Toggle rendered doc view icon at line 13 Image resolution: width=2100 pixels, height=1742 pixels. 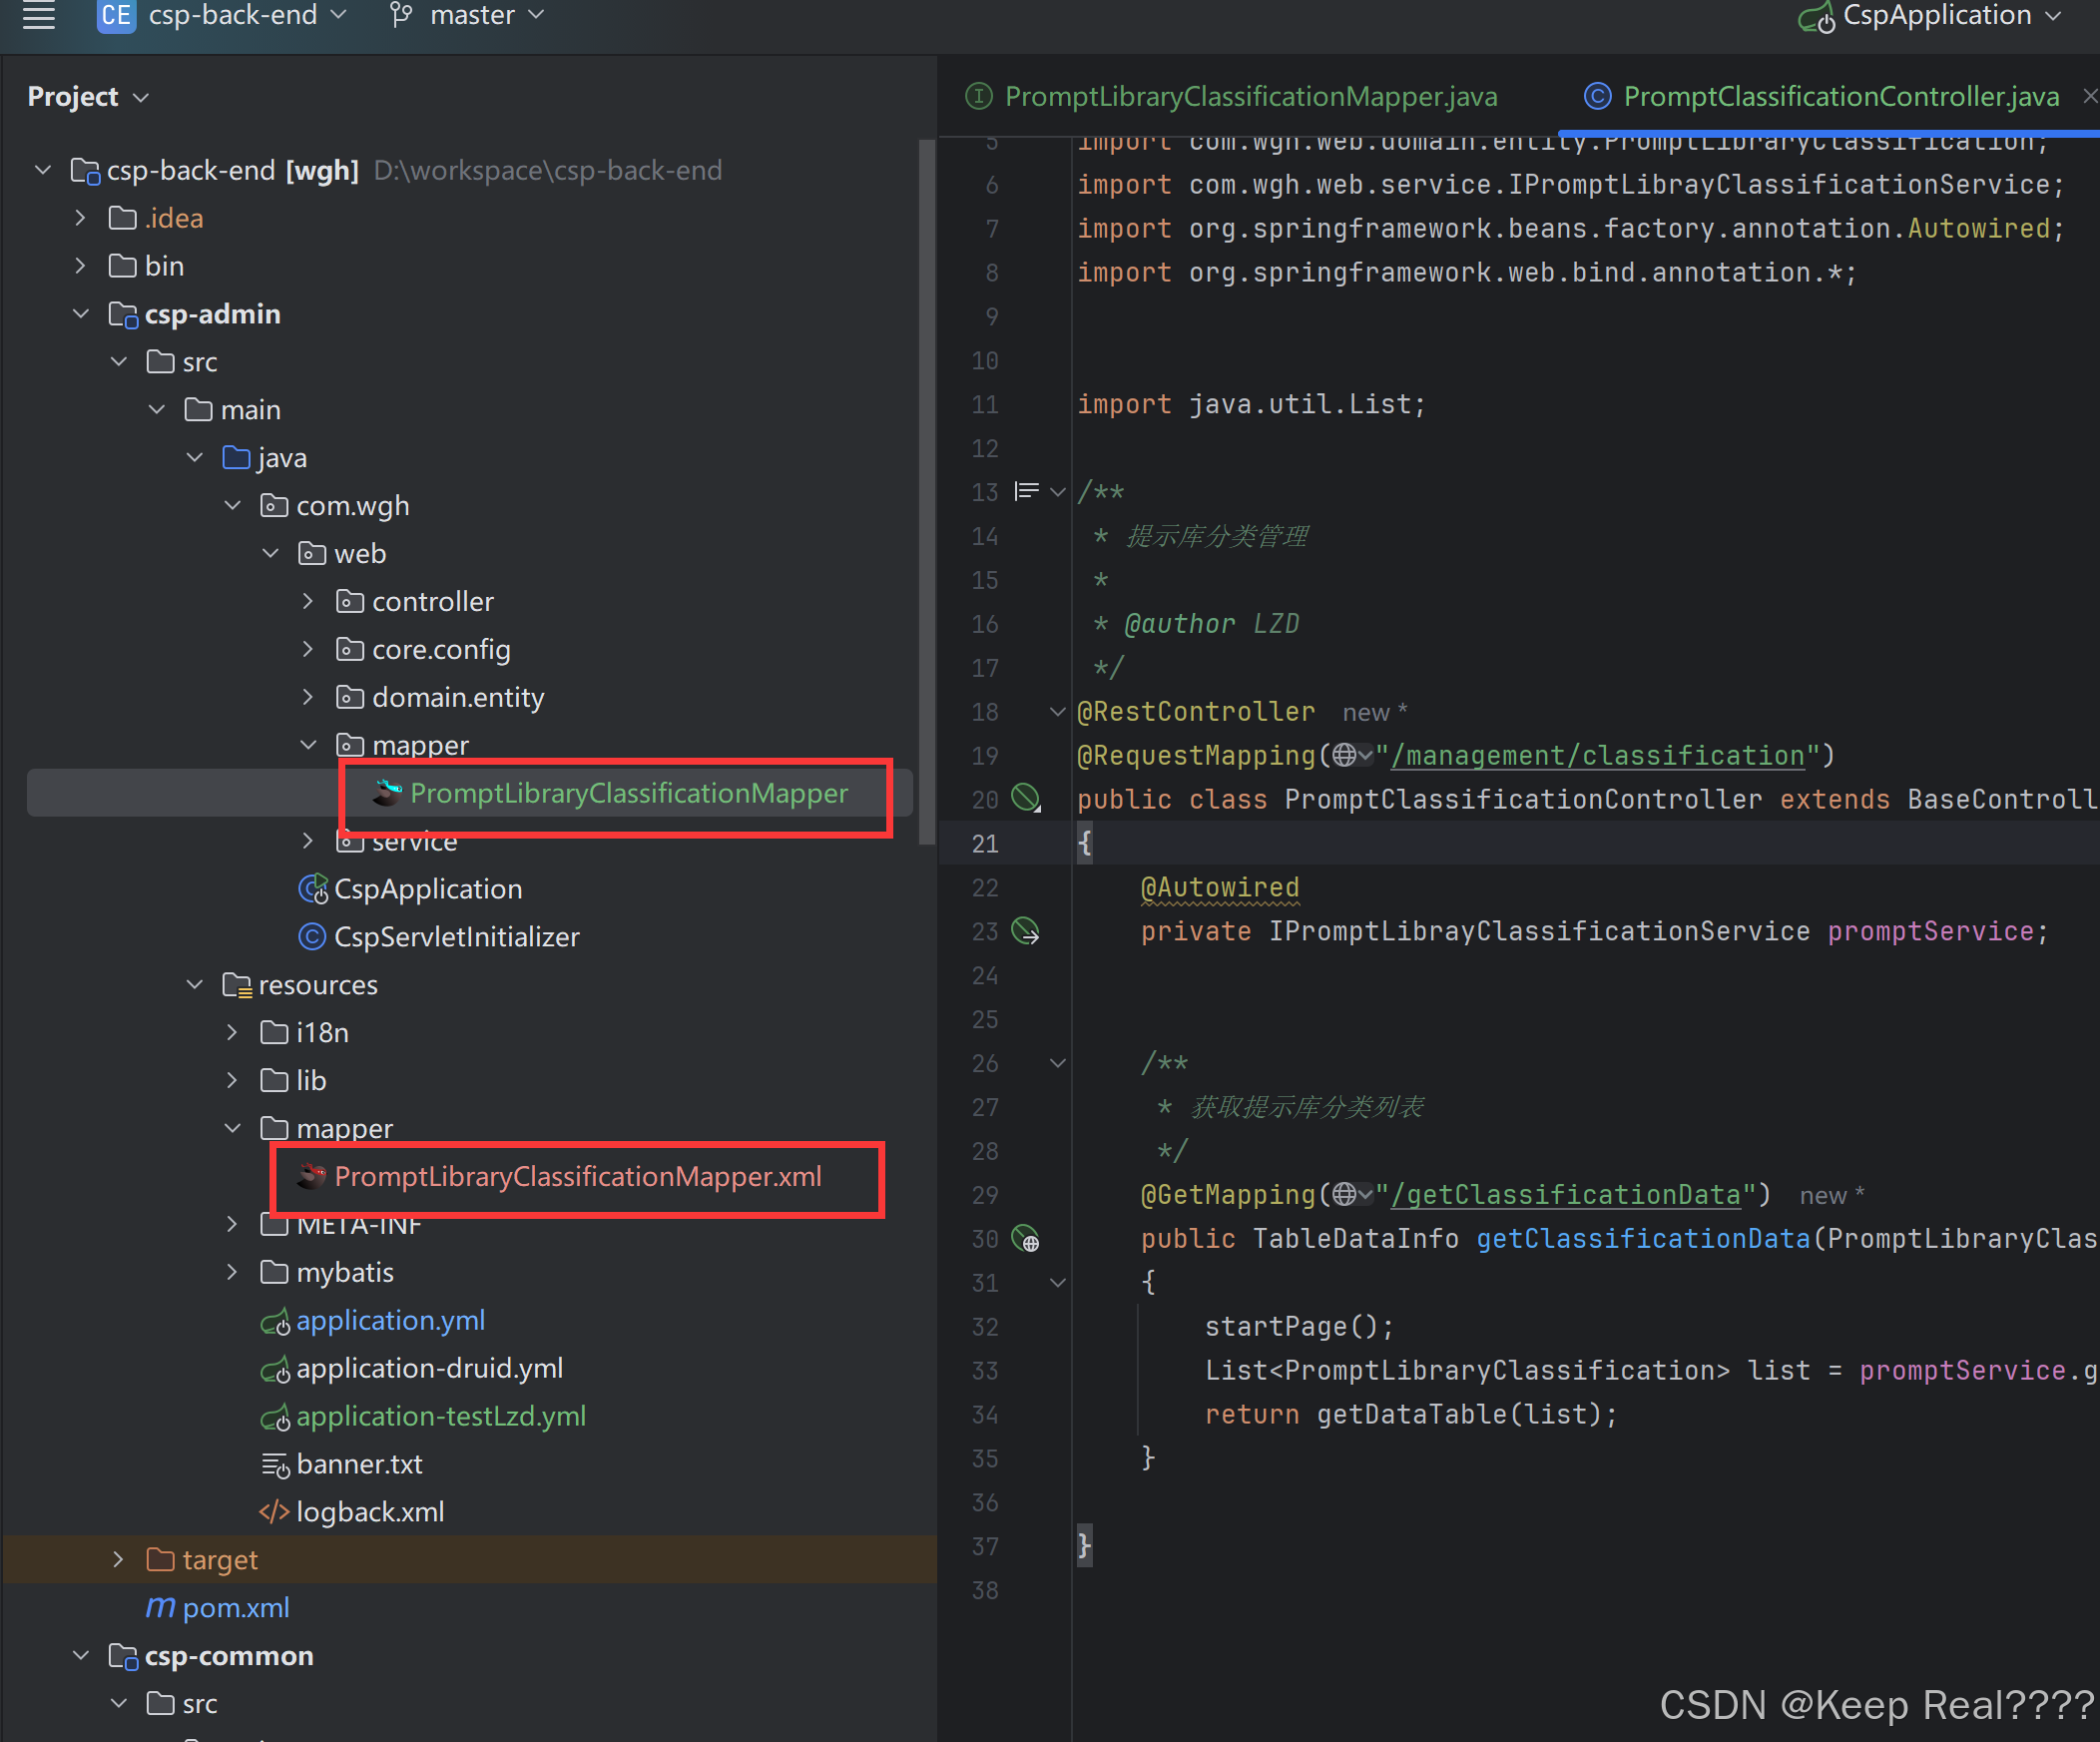[1025, 491]
